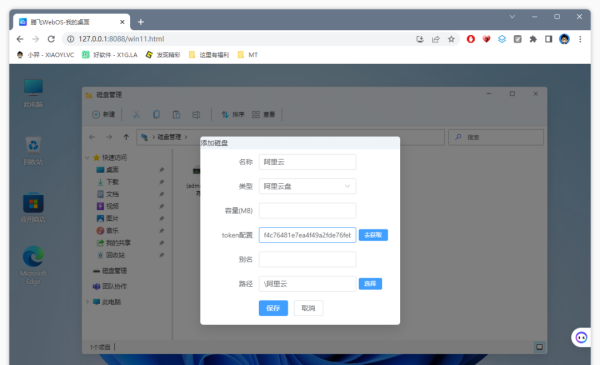Open the MT bookmark folder
The width and height of the screenshot is (600, 365).
pos(248,55)
